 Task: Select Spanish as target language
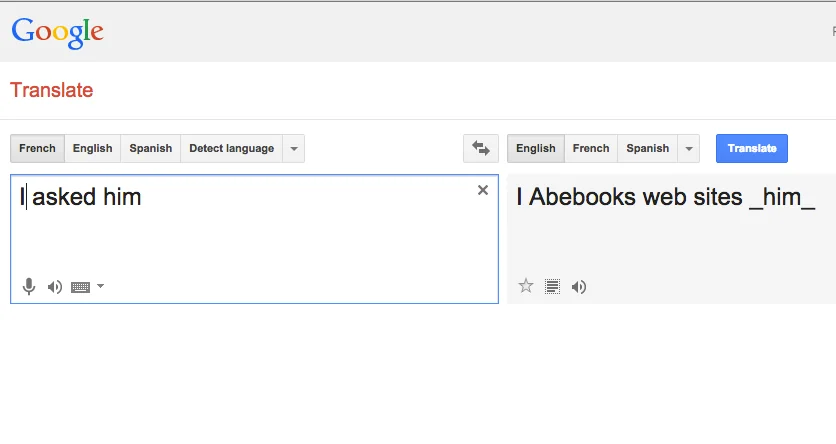[x=648, y=148]
